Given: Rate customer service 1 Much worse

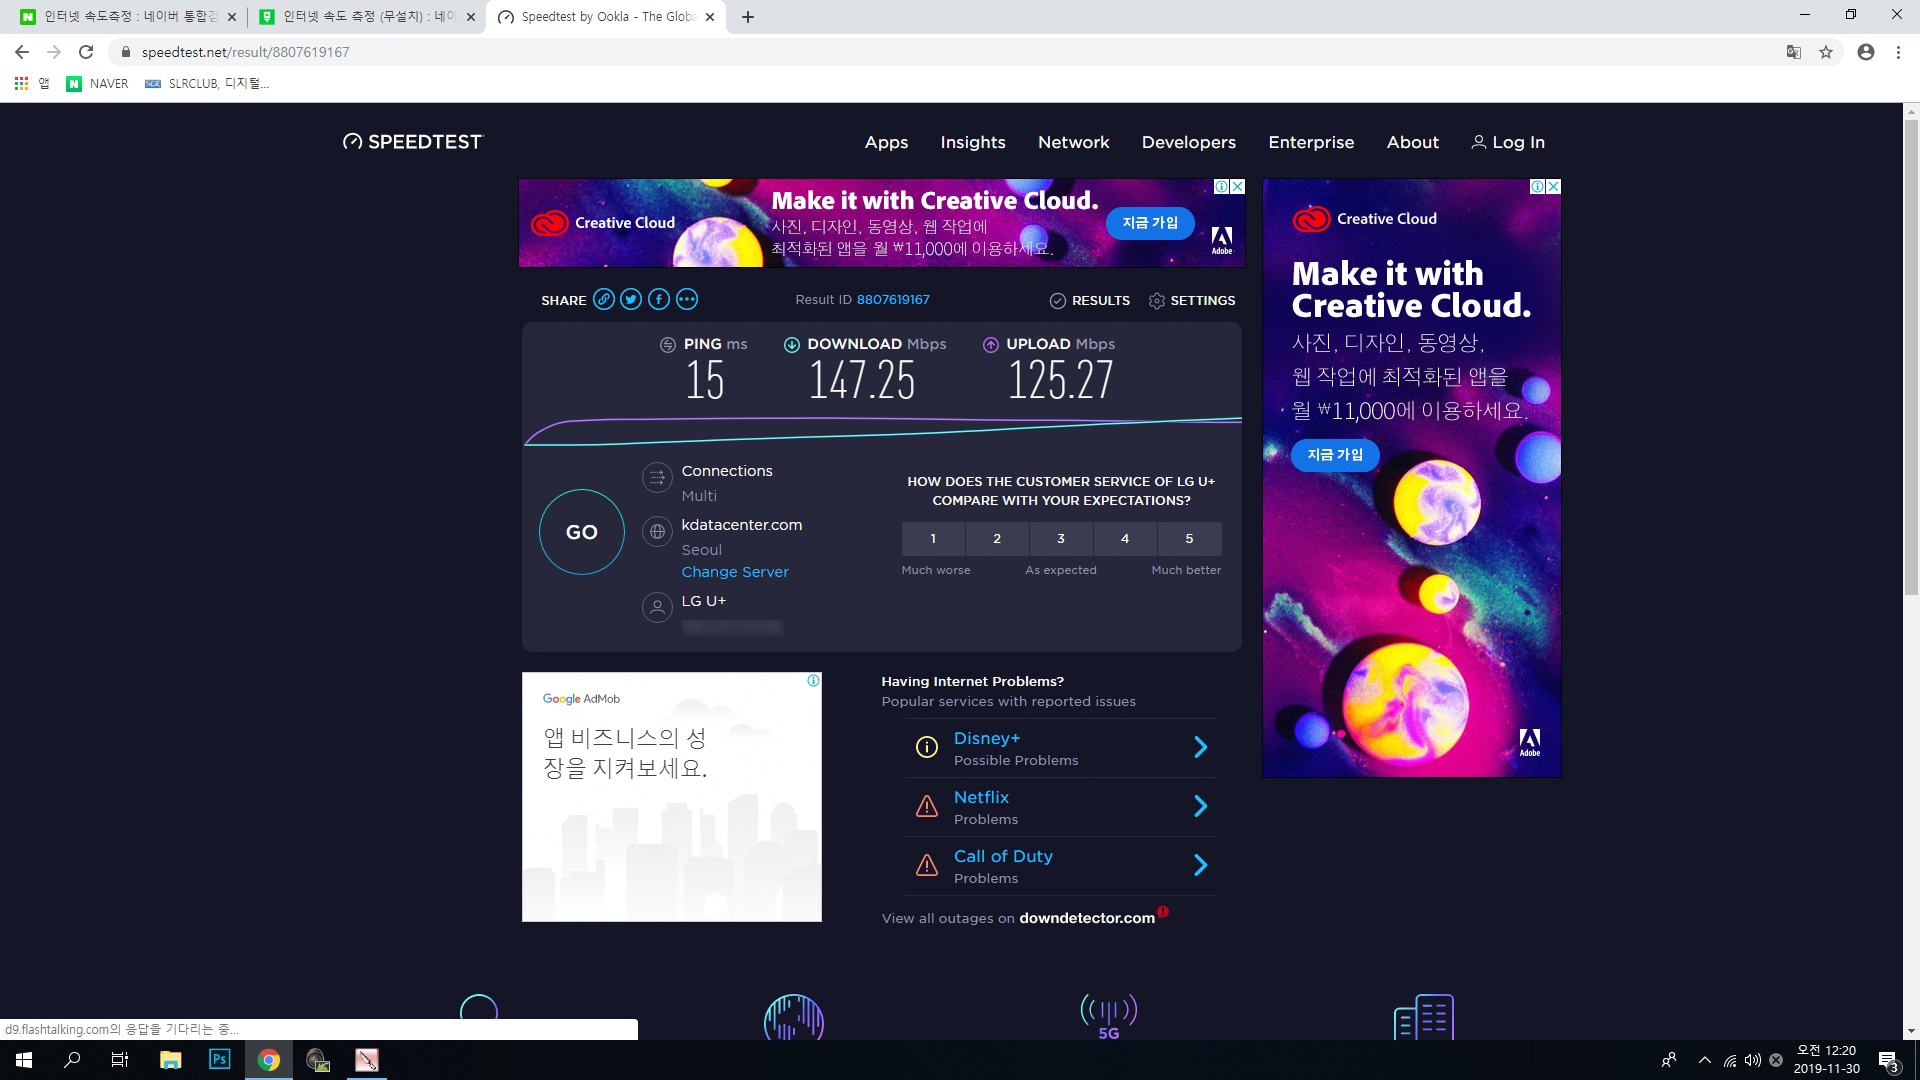Looking at the screenshot, I should coord(933,539).
